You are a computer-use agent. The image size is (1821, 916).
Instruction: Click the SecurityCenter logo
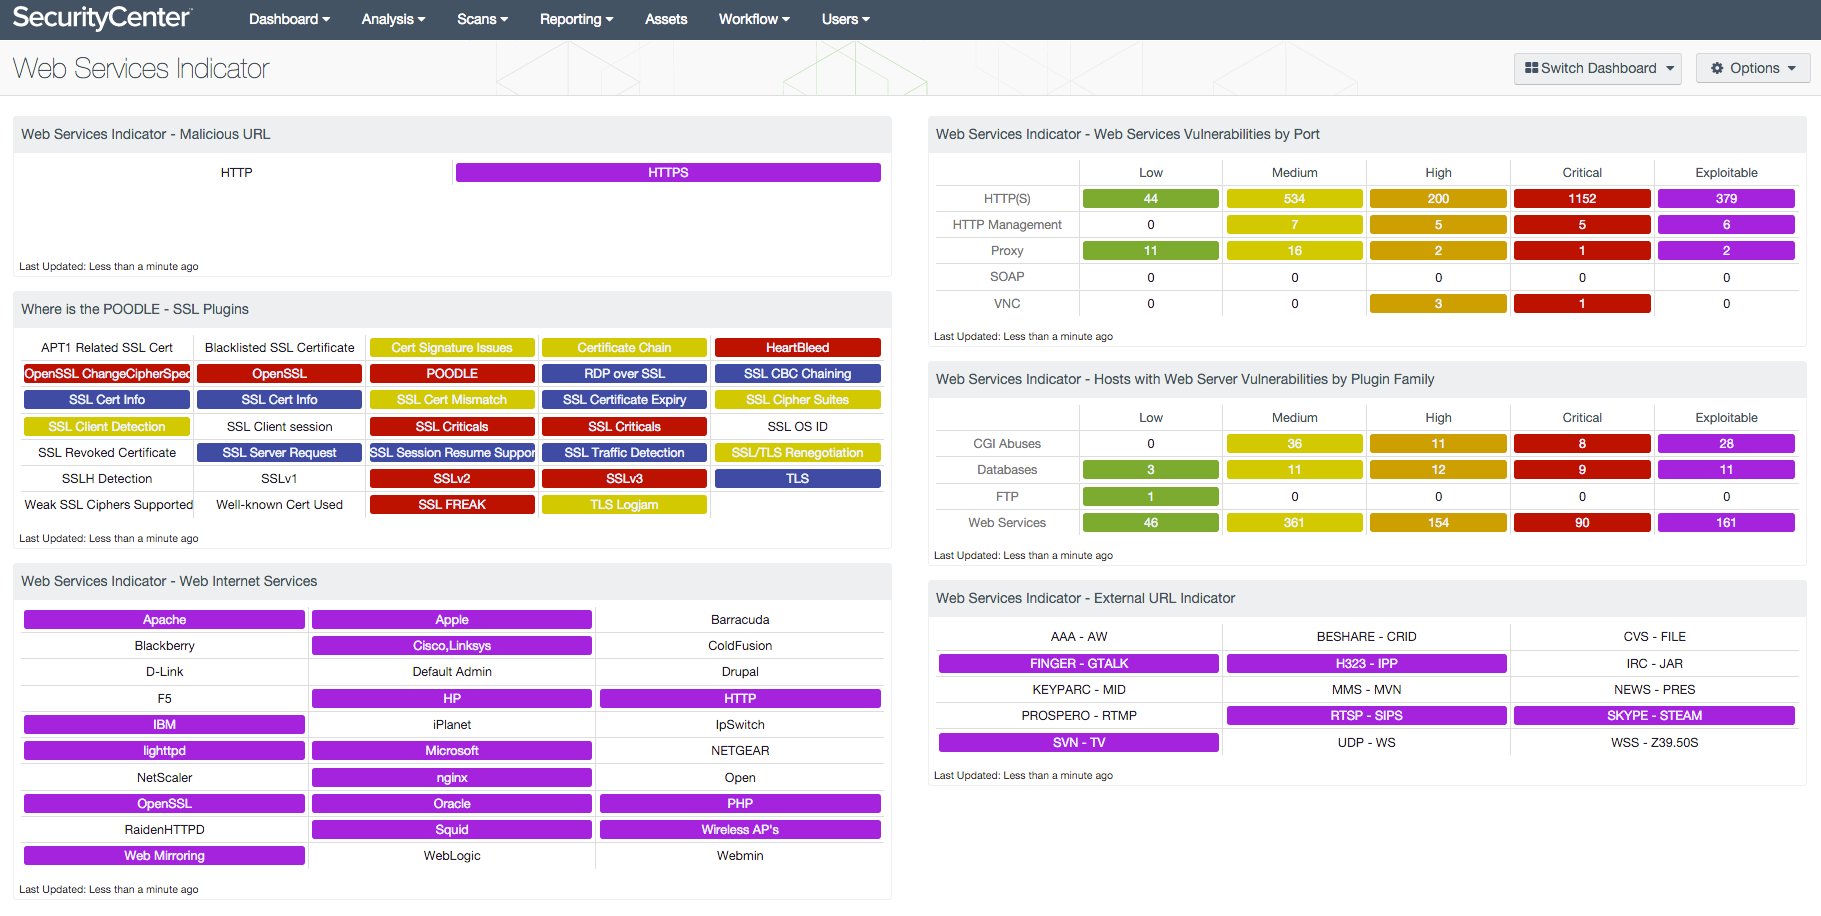[102, 18]
